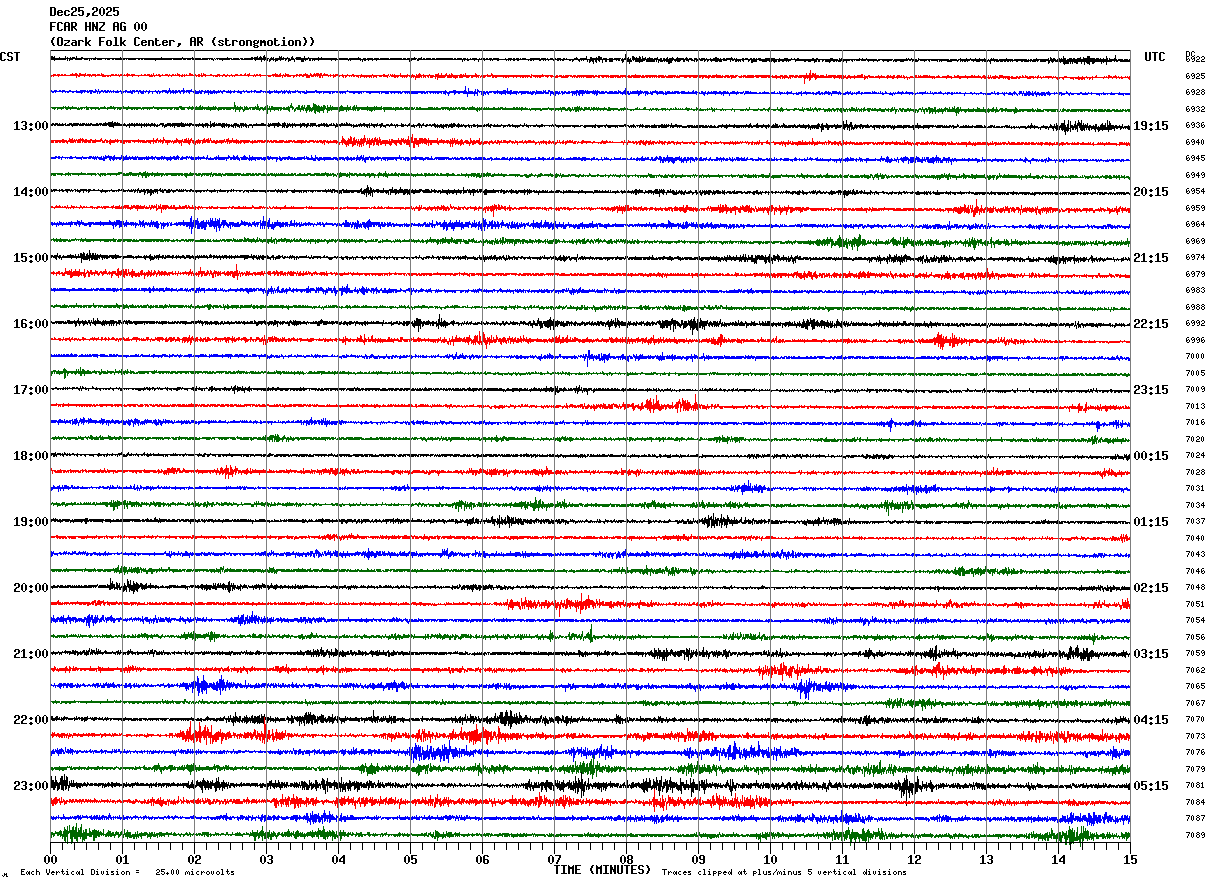Click the Ozark Folk Center station name
Viewport: 1210px width, 886px height.
[182, 42]
